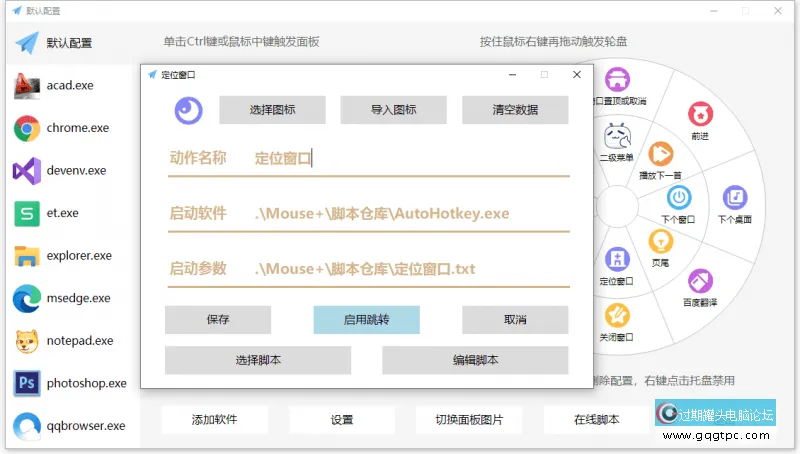Select the qqbrowser.exe text entry
This screenshot has height=454, width=800.
tap(86, 426)
